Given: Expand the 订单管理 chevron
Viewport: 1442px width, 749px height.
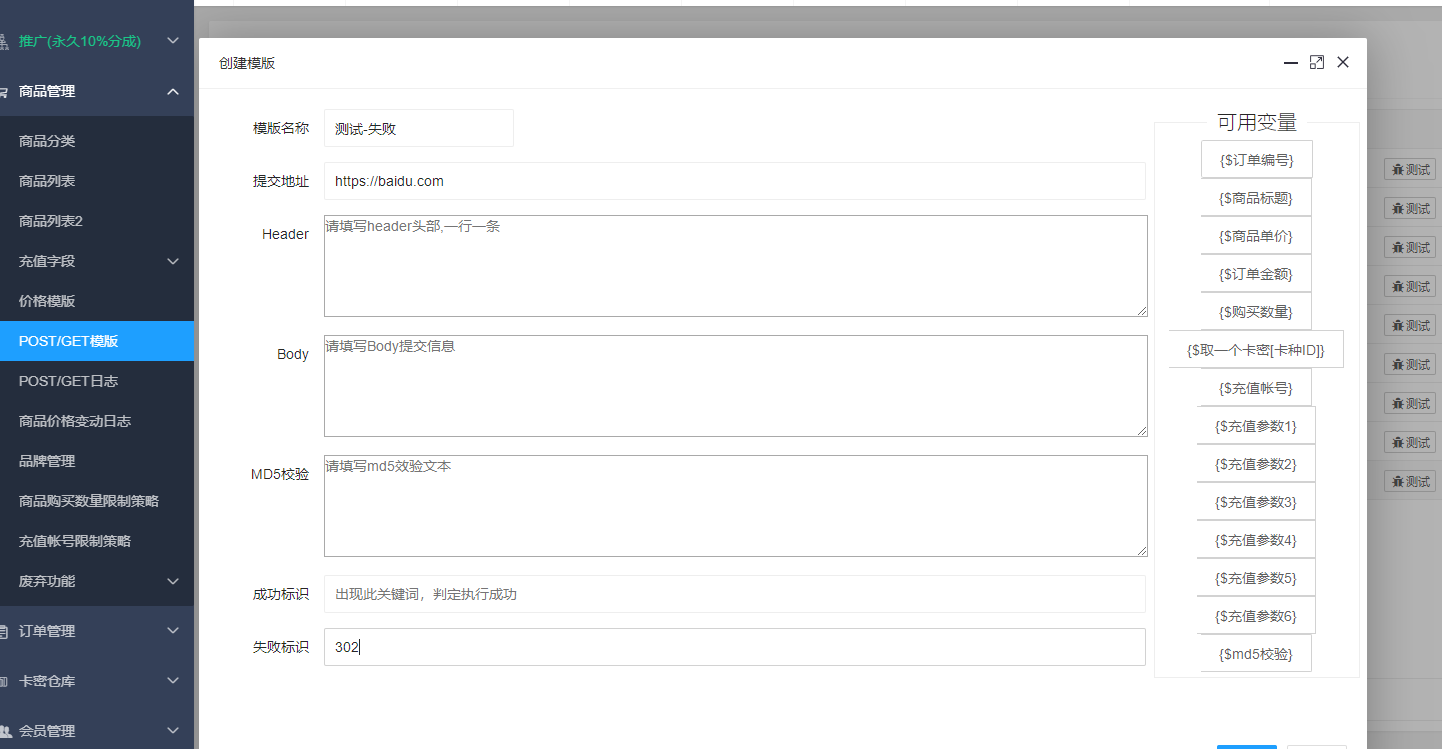Looking at the screenshot, I should (173, 631).
